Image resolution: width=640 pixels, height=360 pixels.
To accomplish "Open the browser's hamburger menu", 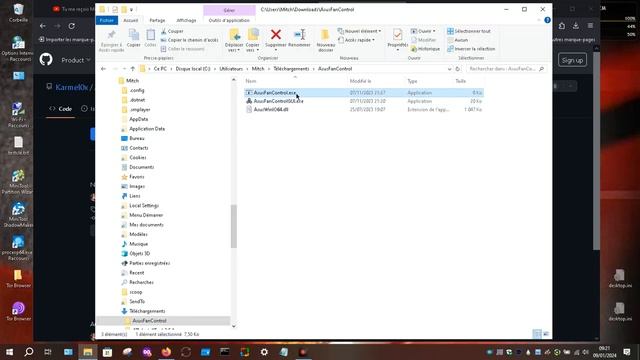I will tap(590, 26).
